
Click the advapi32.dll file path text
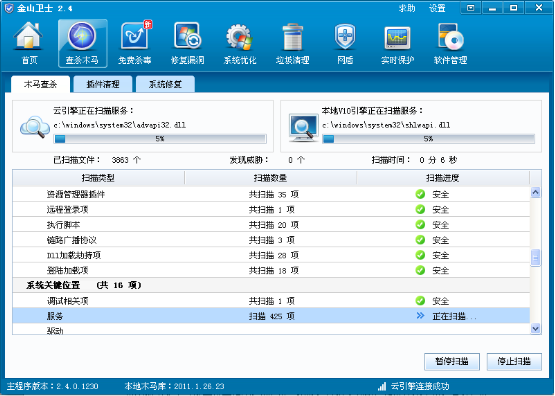coord(120,125)
